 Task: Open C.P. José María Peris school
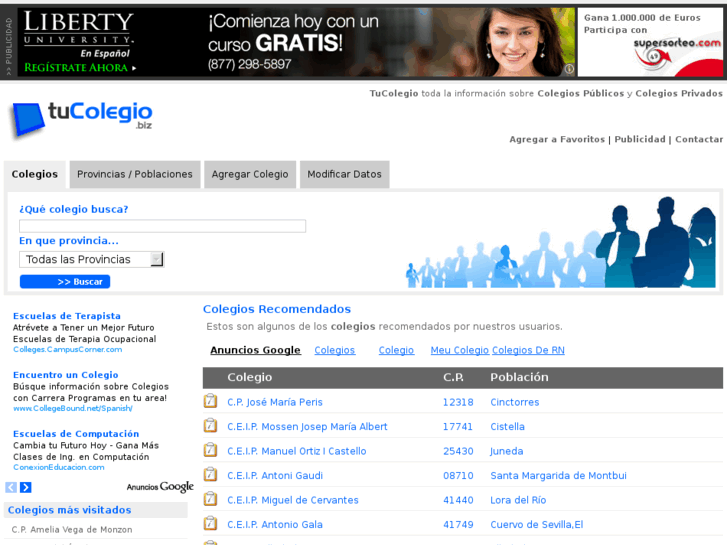tap(275, 402)
